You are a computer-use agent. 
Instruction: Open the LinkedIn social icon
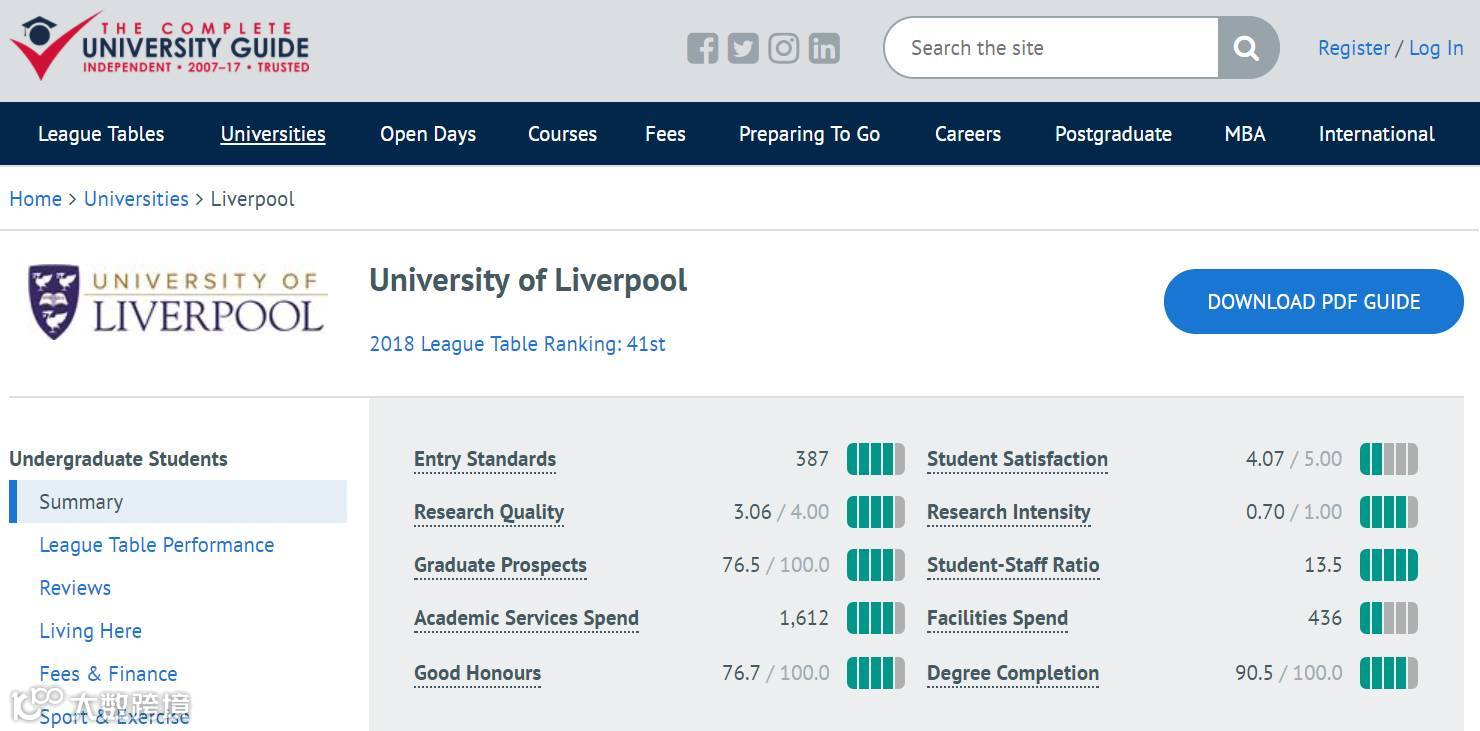(x=824, y=48)
